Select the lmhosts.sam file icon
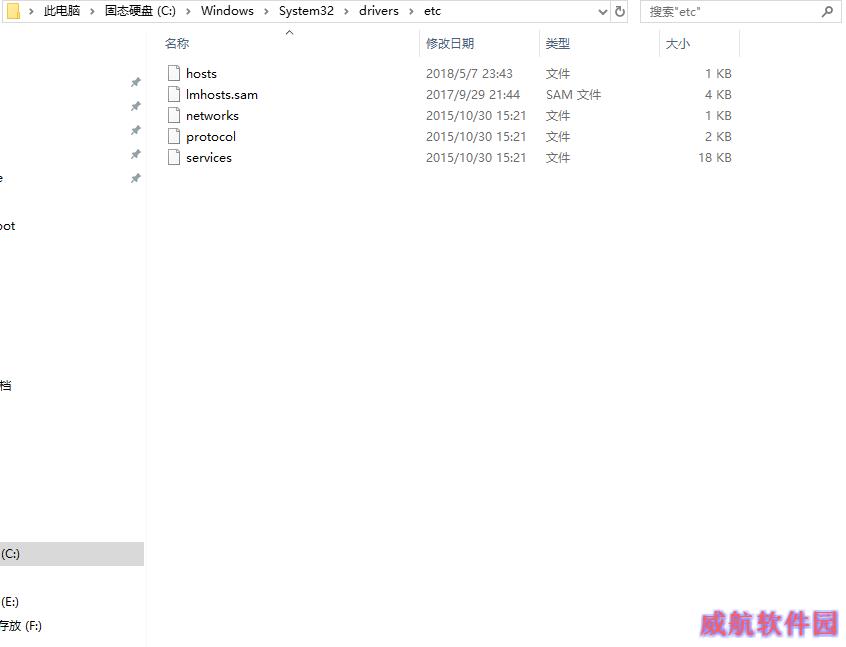 coord(174,94)
